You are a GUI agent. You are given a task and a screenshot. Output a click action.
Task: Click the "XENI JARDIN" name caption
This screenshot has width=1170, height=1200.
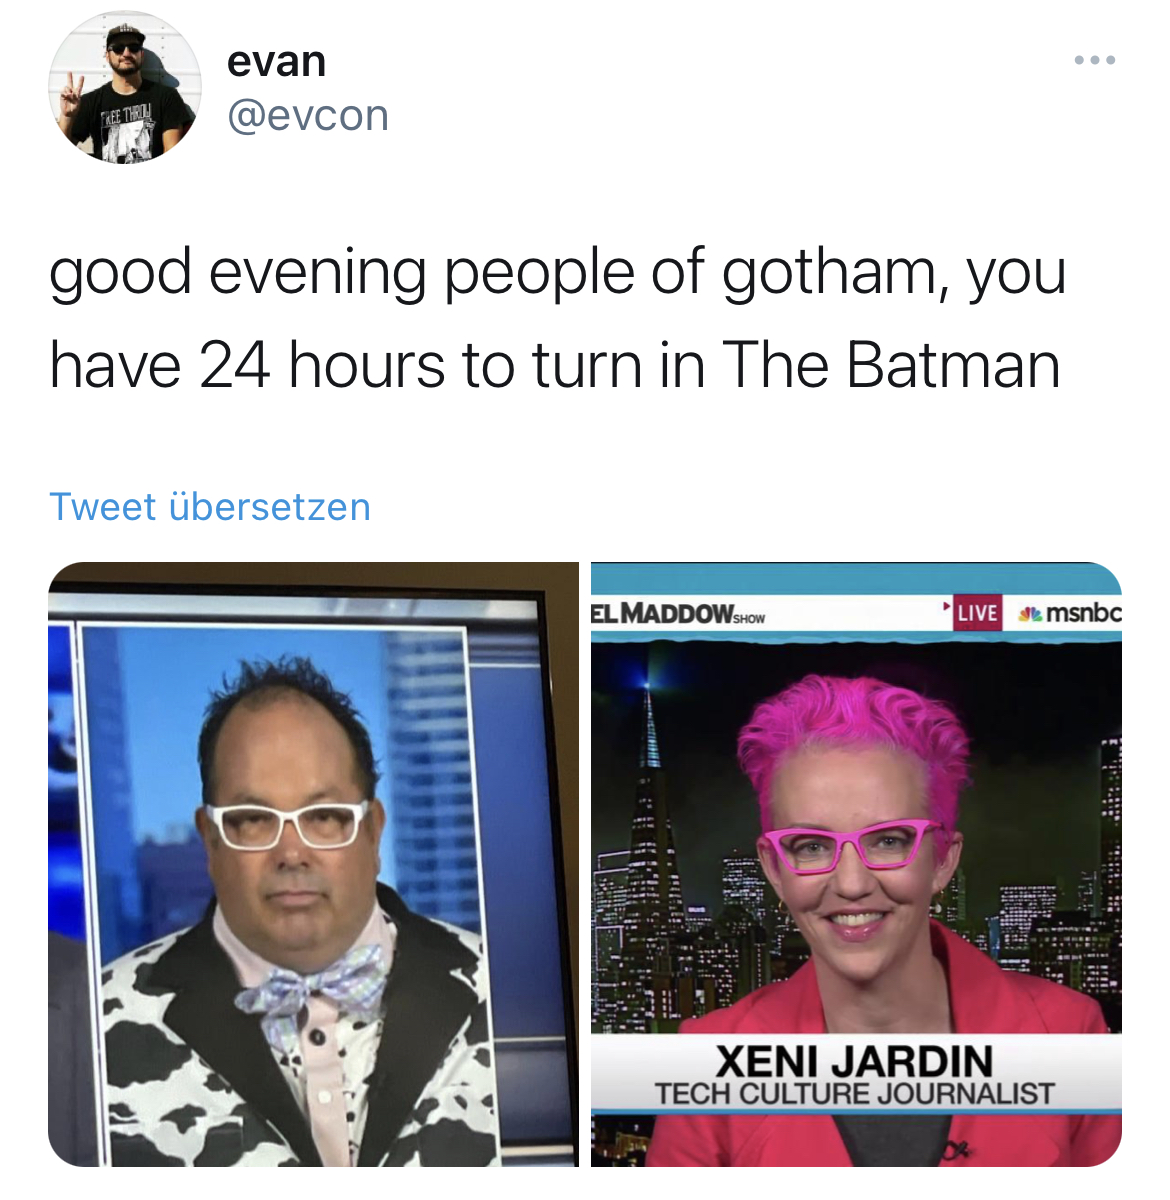(854, 1060)
